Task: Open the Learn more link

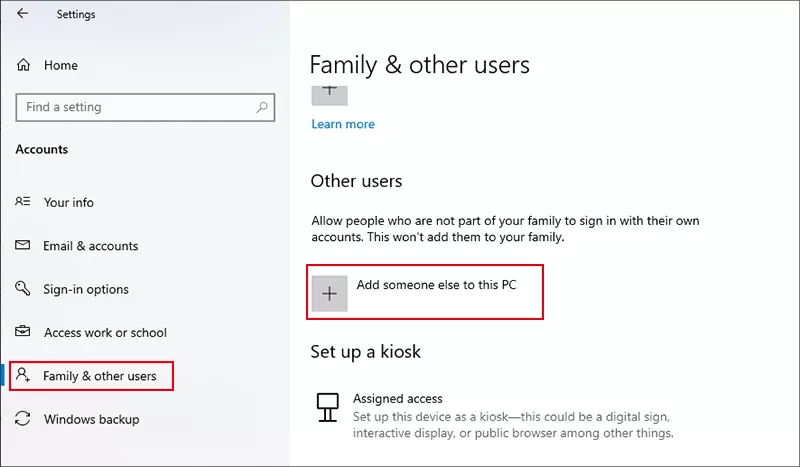Action: [343, 124]
